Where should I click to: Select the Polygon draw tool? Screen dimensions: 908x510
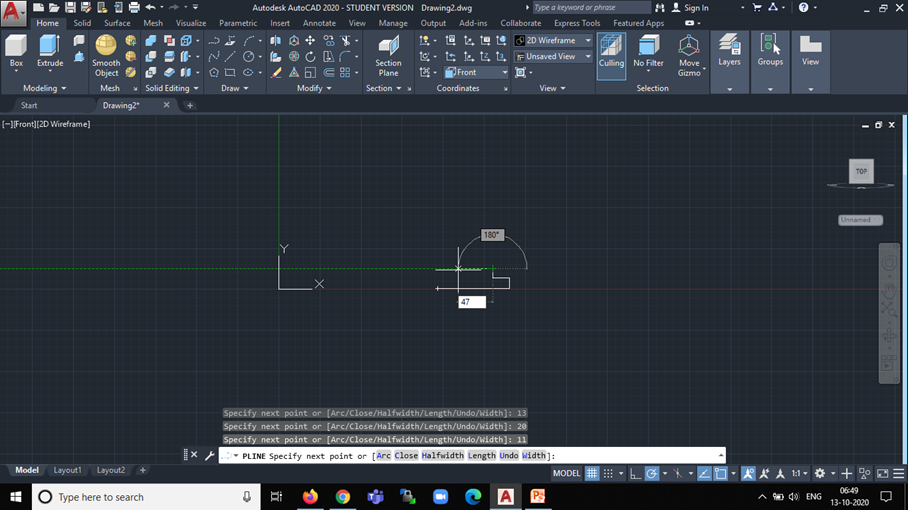click(x=214, y=73)
